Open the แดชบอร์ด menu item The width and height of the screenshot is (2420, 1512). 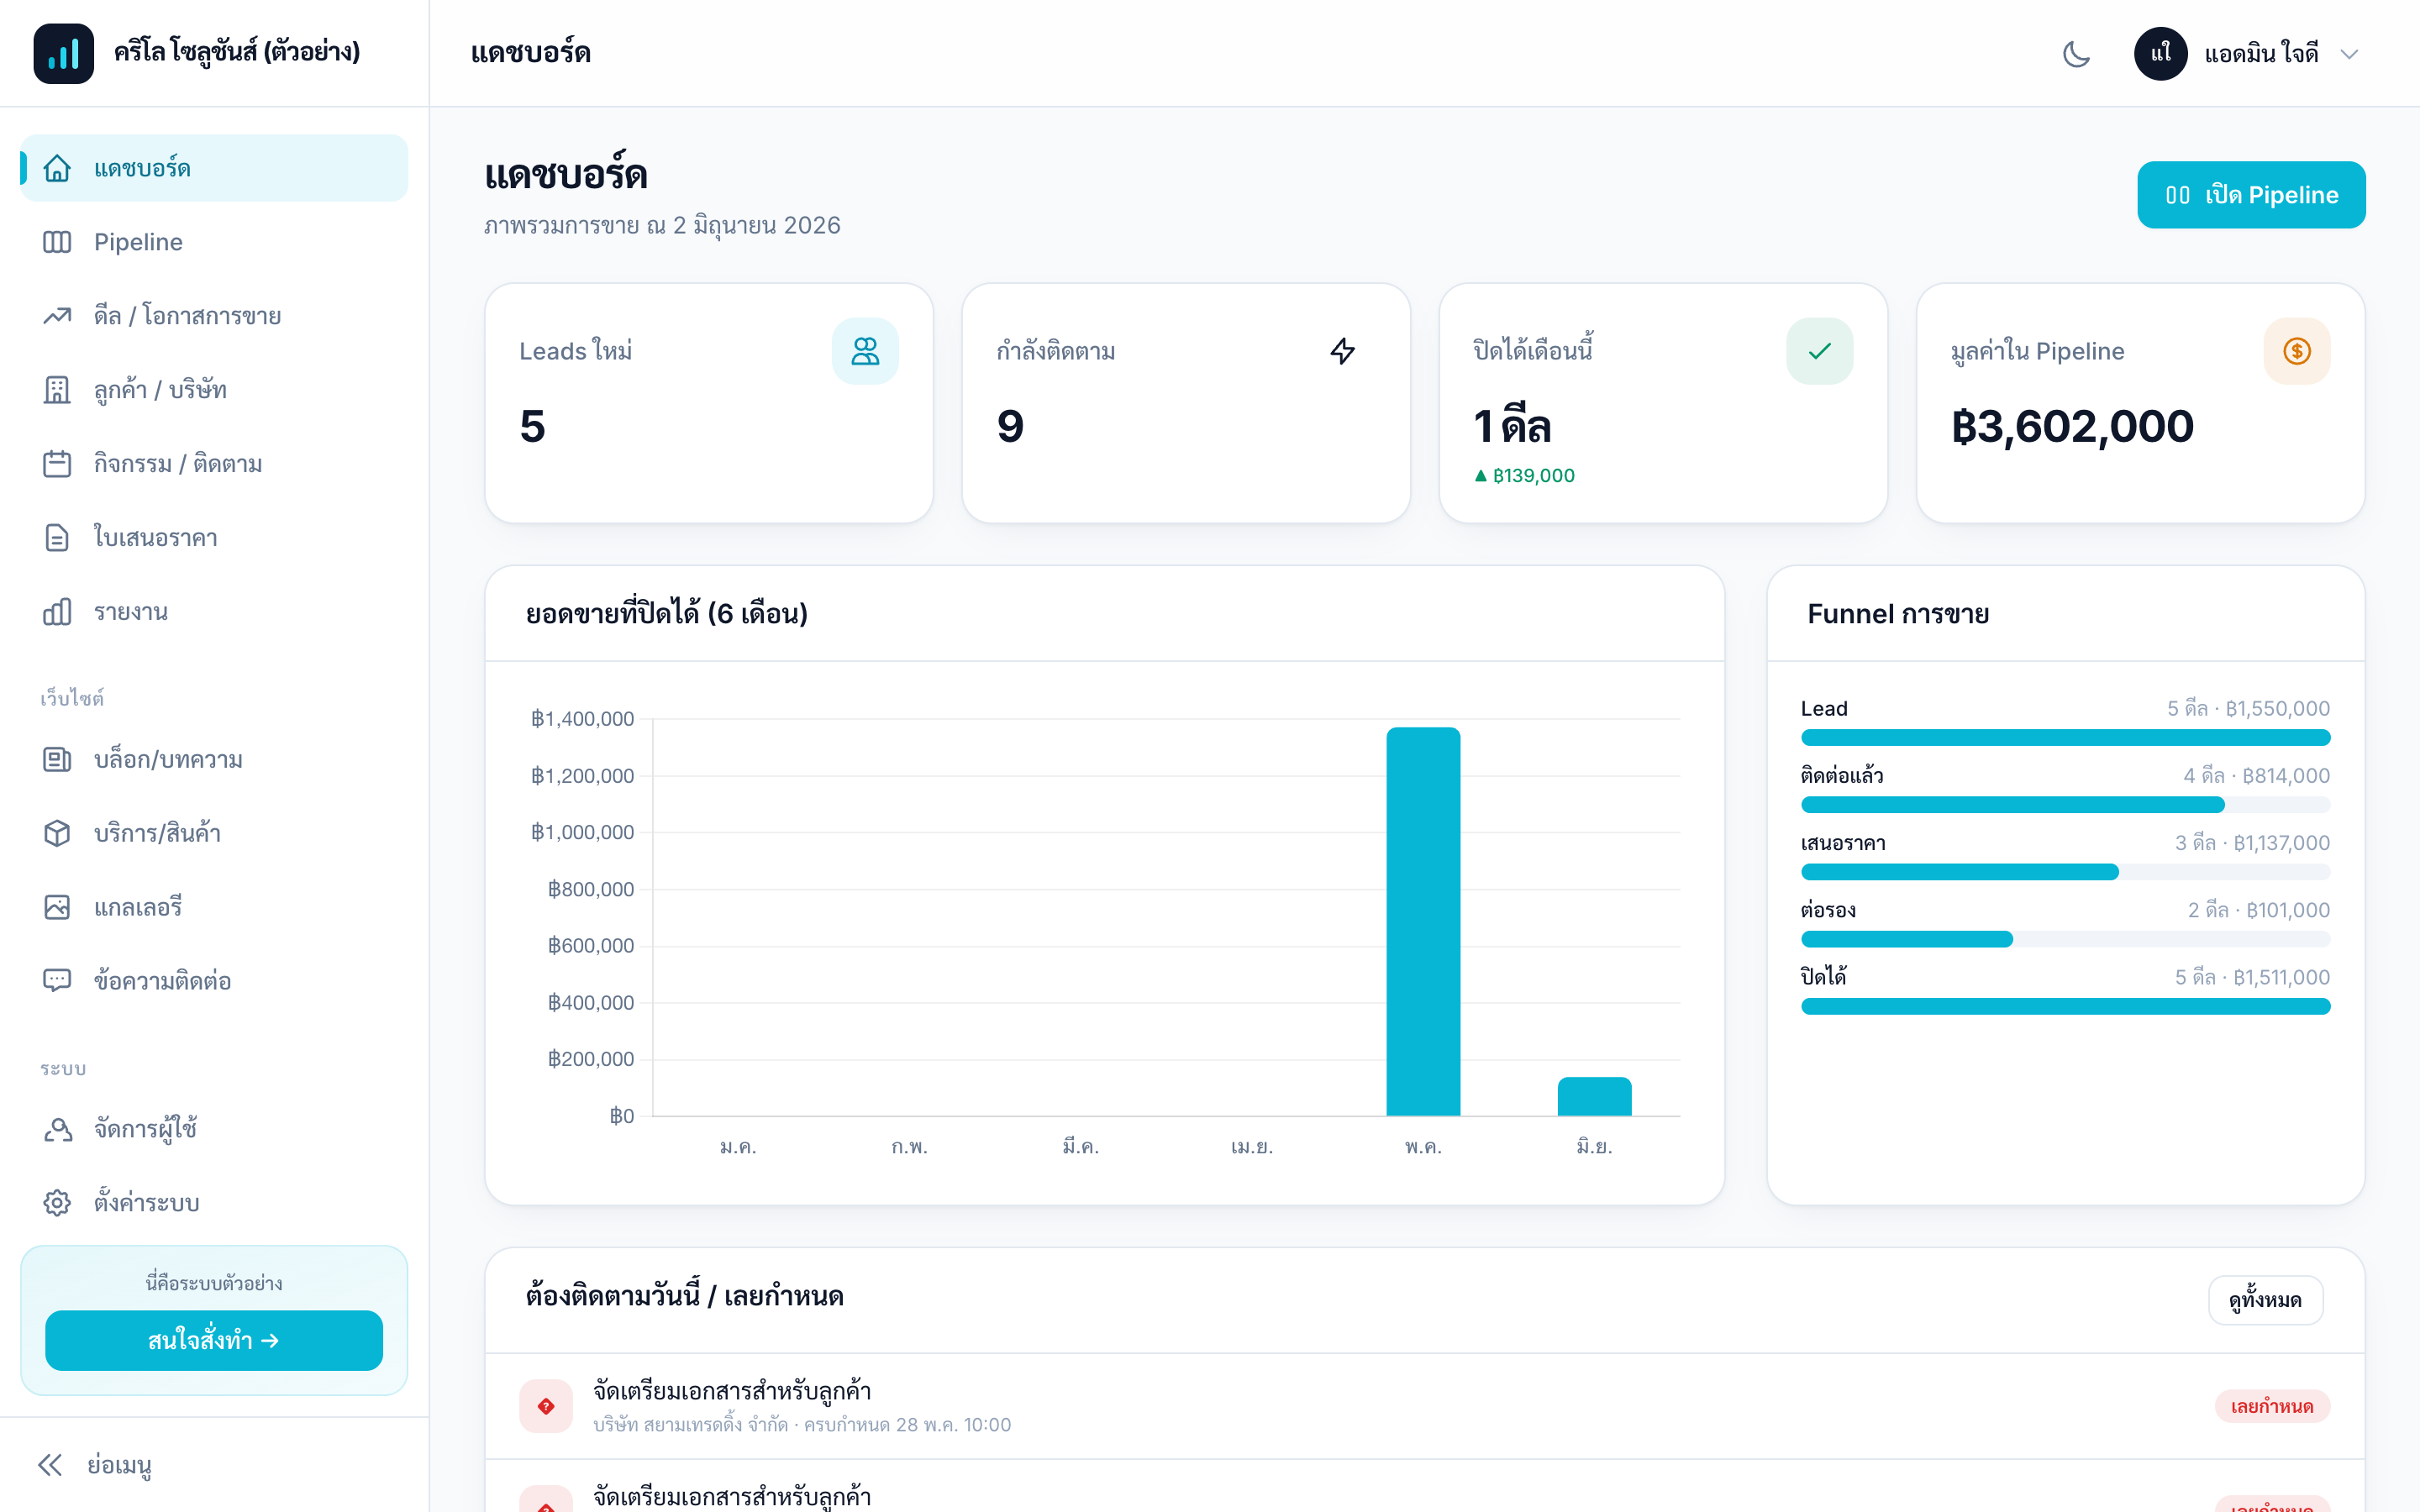pyautogui.click(x=214, y=168)
